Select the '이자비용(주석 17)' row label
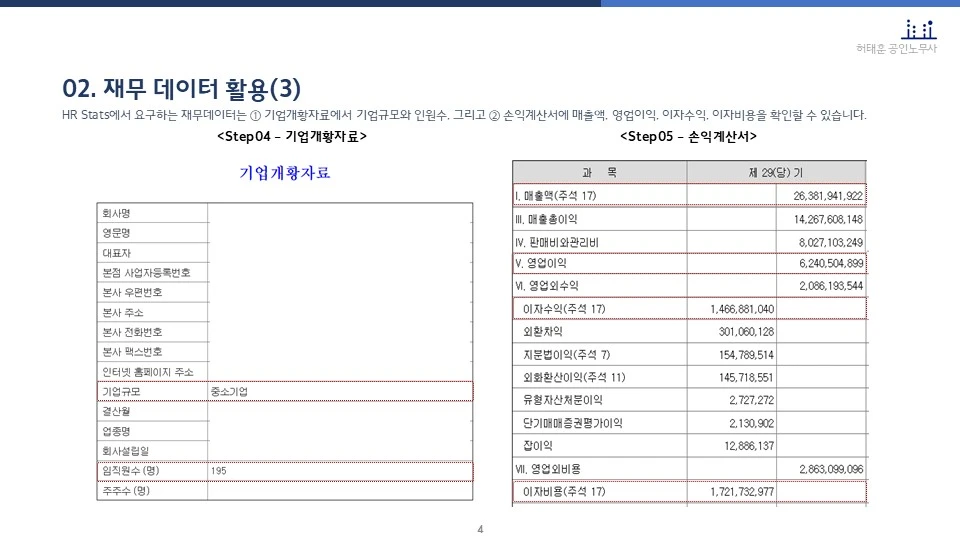This screenshot has width=960, height=540. click(x=564, y=492)
